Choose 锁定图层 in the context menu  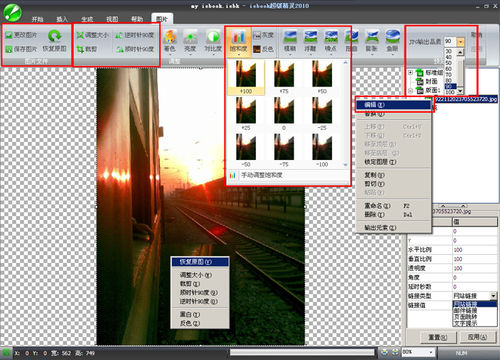(x=393, y=162)
